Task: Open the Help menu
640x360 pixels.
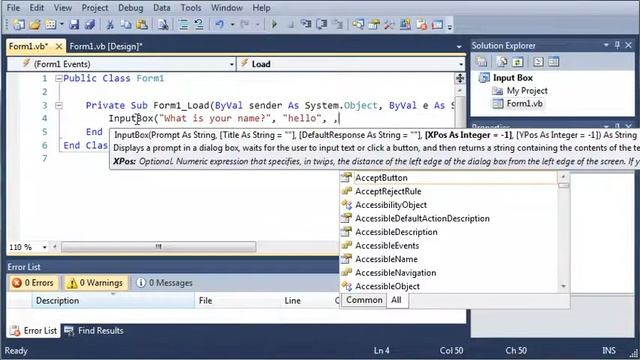Action: coord(261,8)
